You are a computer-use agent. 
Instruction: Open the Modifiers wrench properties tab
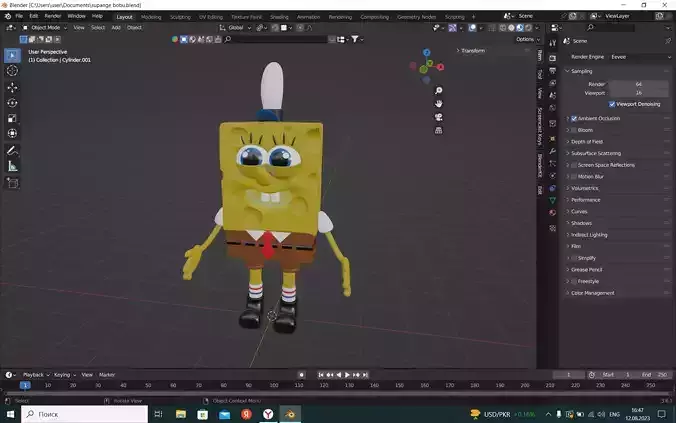(x=553, y=151)
